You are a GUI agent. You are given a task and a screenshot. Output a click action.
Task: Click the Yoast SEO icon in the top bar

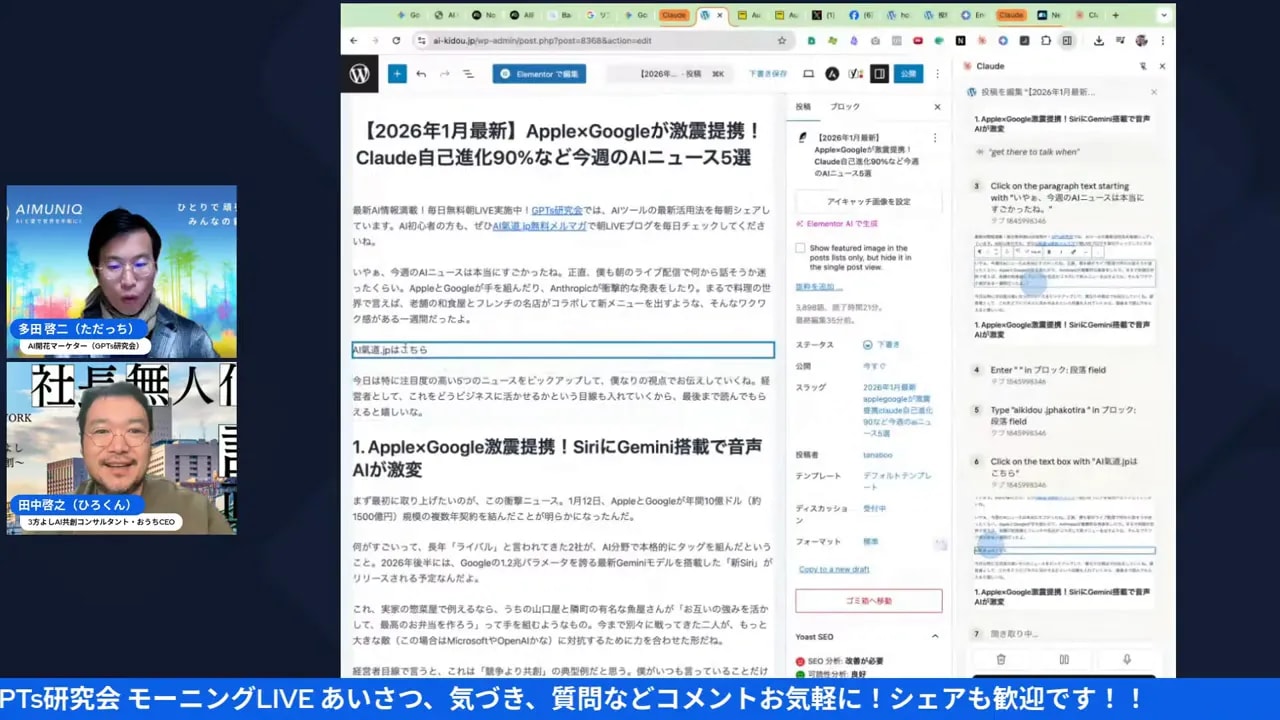point(856,73)
